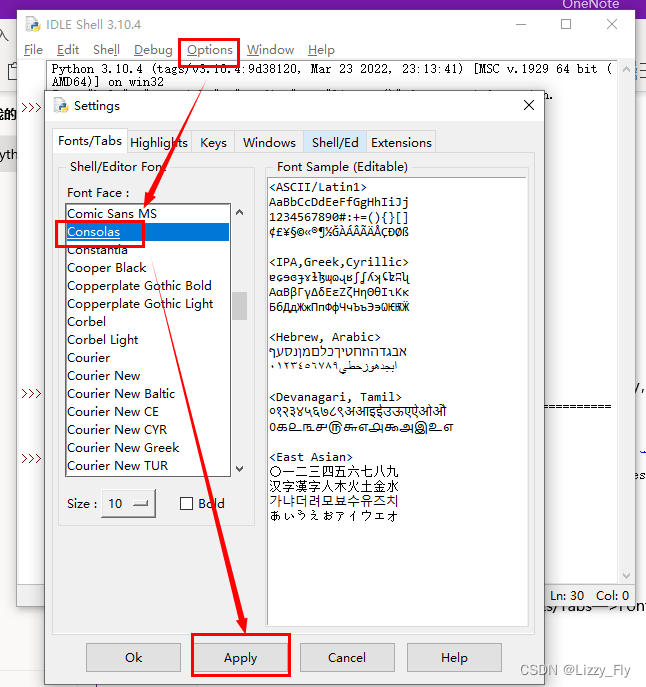The image size is (646, 687).
Task: Maximize the IDLE Shell window
Action: coord(566,24)
